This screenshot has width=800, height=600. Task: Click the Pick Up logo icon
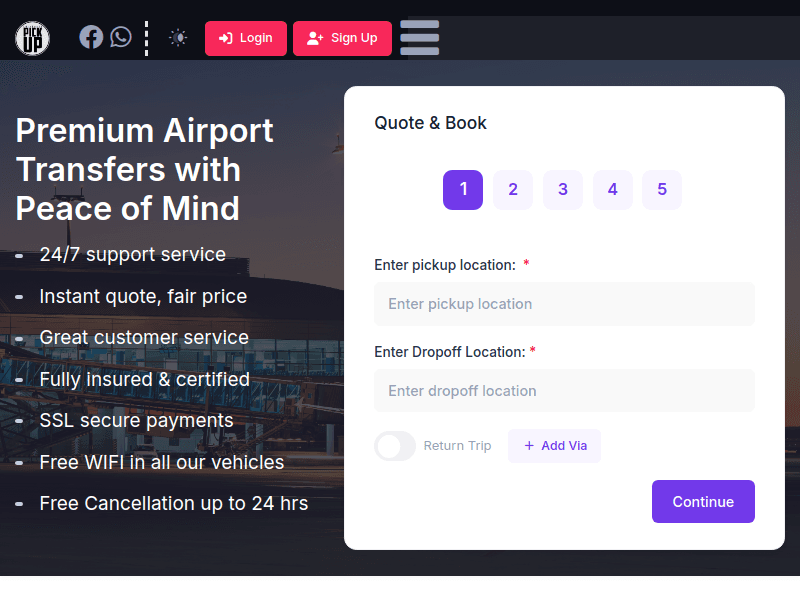click(x=32, y=38)
